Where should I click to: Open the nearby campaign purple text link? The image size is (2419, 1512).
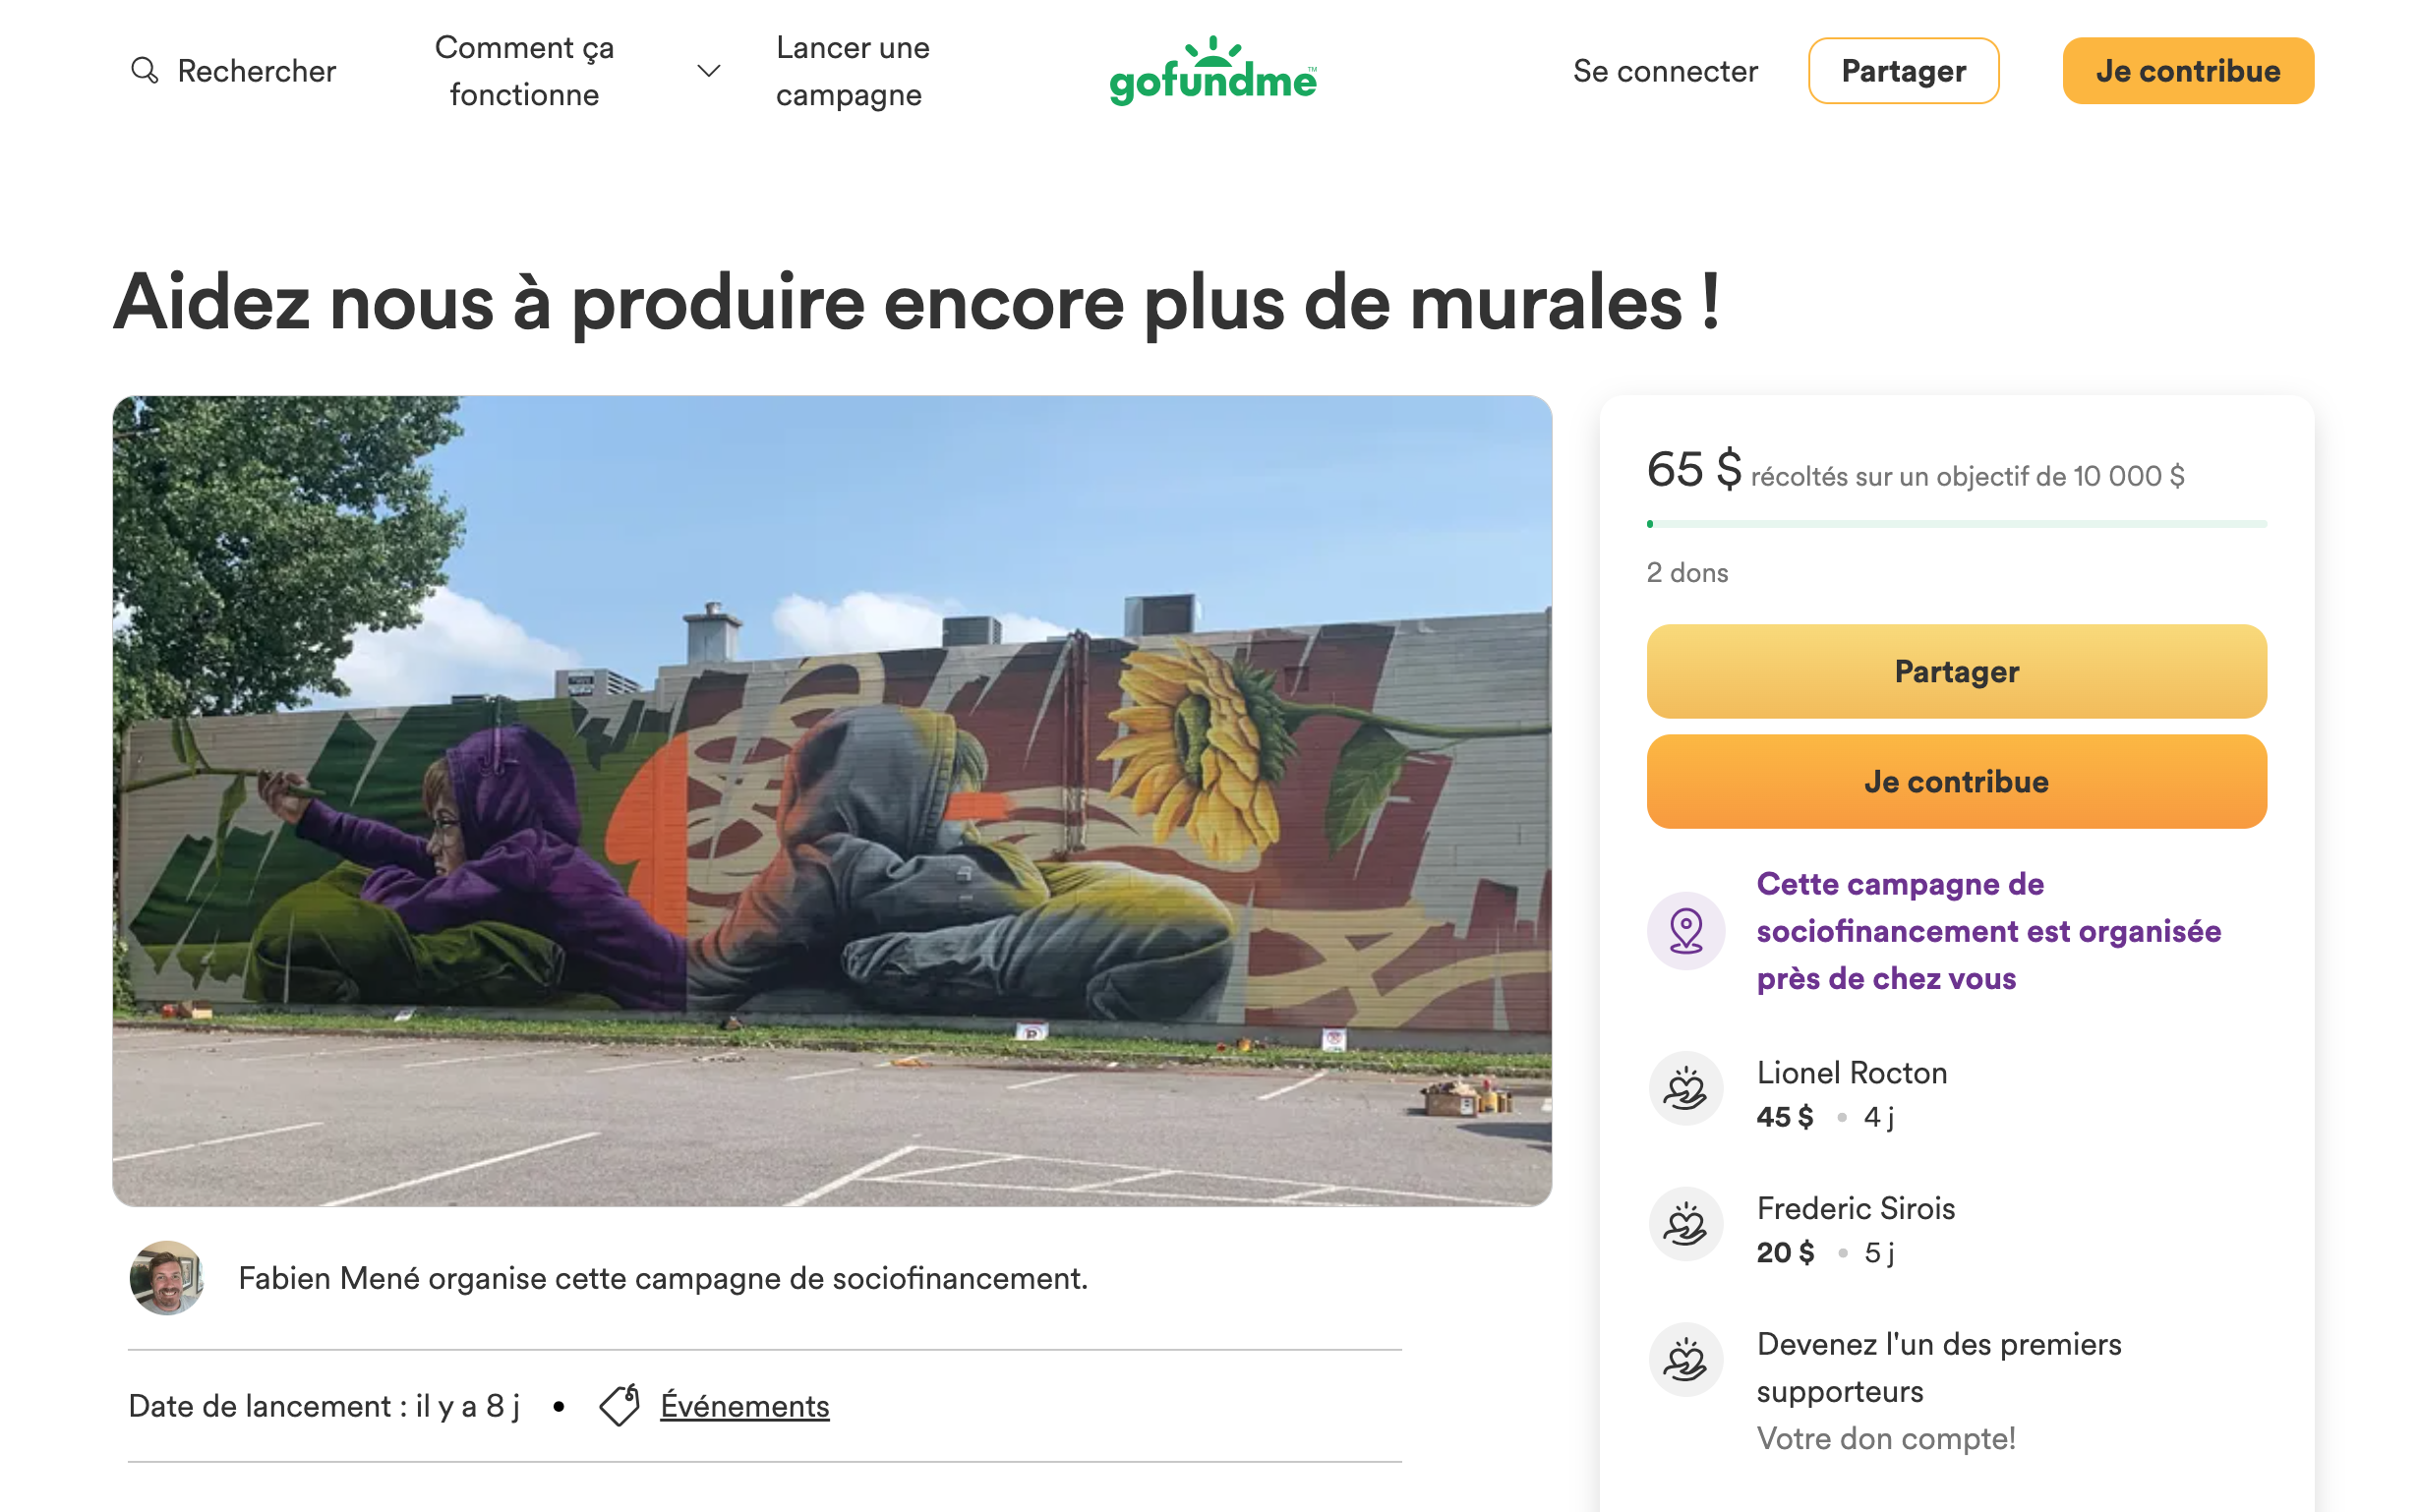tap(1988, 930)
